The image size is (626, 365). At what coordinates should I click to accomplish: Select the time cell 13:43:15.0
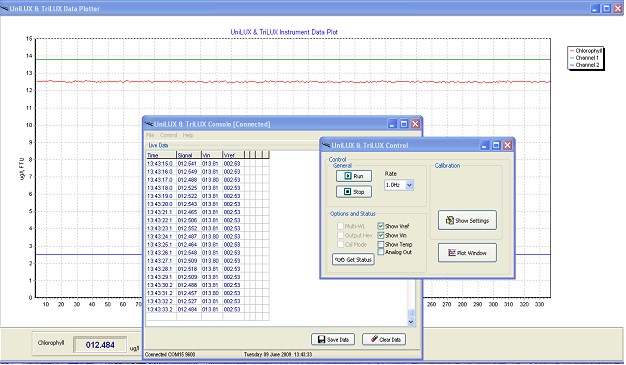click(161, 164)
